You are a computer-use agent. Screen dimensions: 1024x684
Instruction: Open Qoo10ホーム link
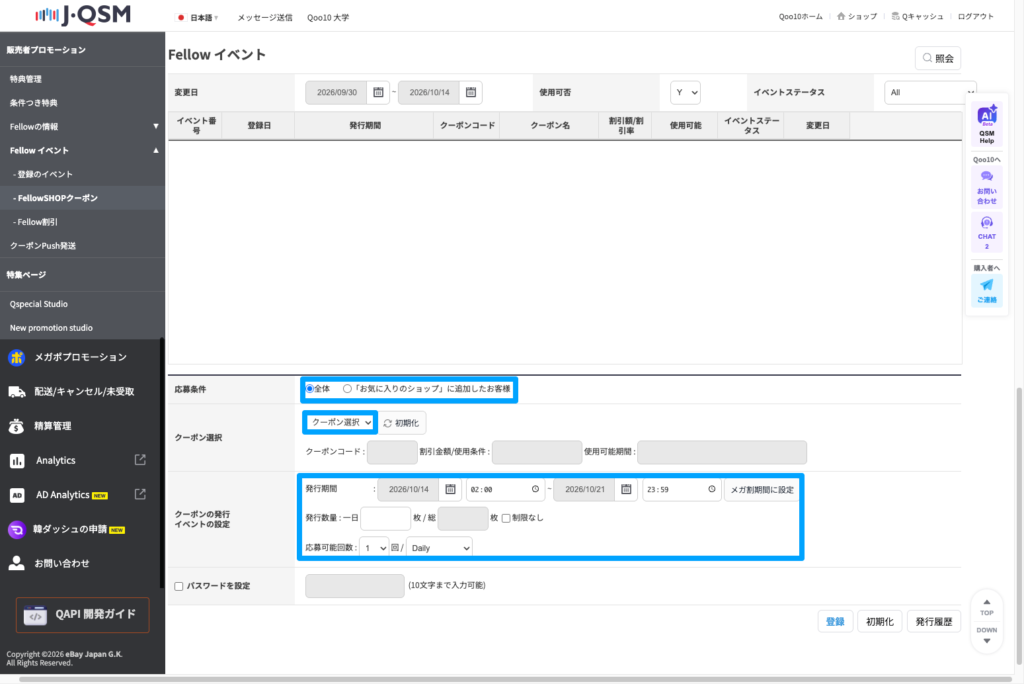[801, 16]
